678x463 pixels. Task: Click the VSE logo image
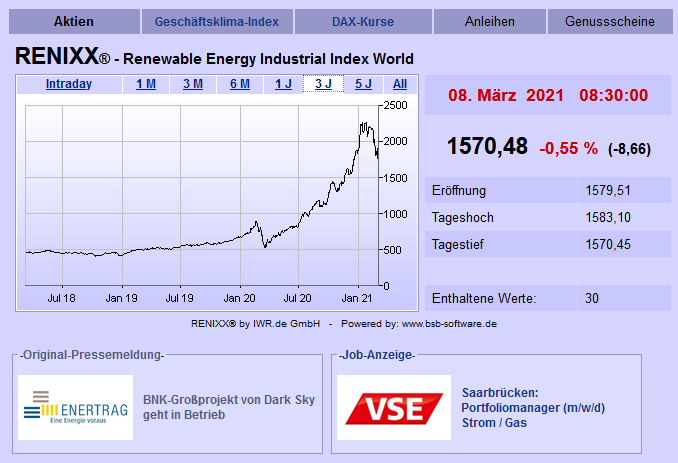394,407
